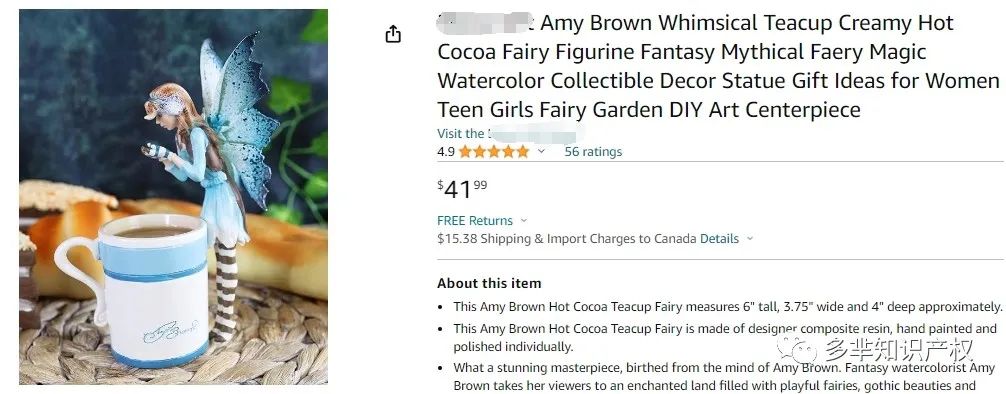Open shipping Details link
Screen dimensions: 1006x394
[719, 239]
